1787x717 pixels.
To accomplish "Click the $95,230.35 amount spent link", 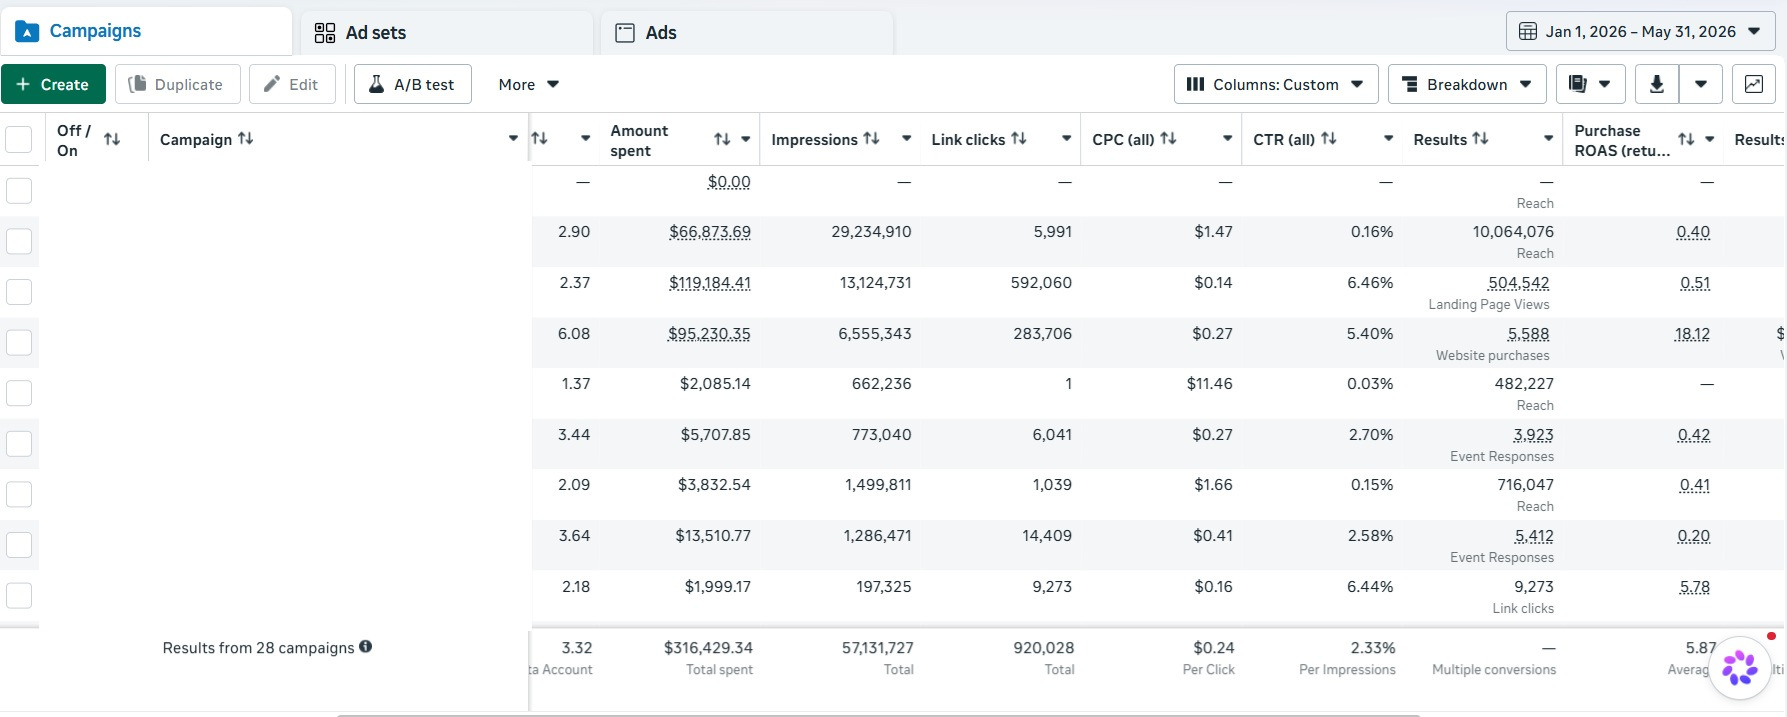I will (709, 334).
